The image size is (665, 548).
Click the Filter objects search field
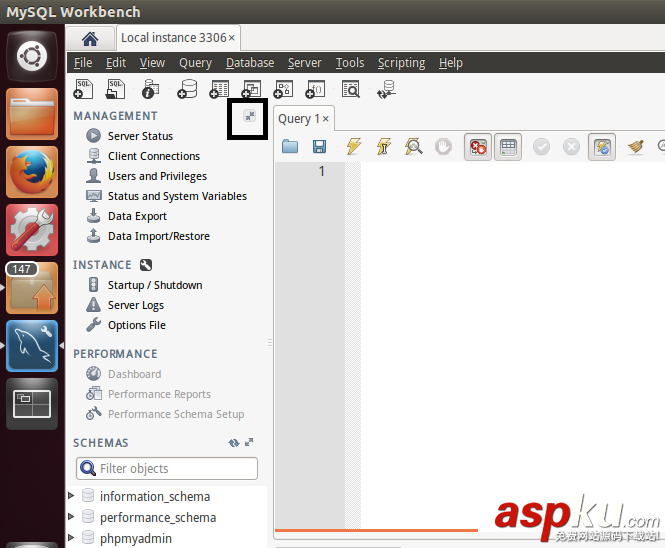point(167,468)
